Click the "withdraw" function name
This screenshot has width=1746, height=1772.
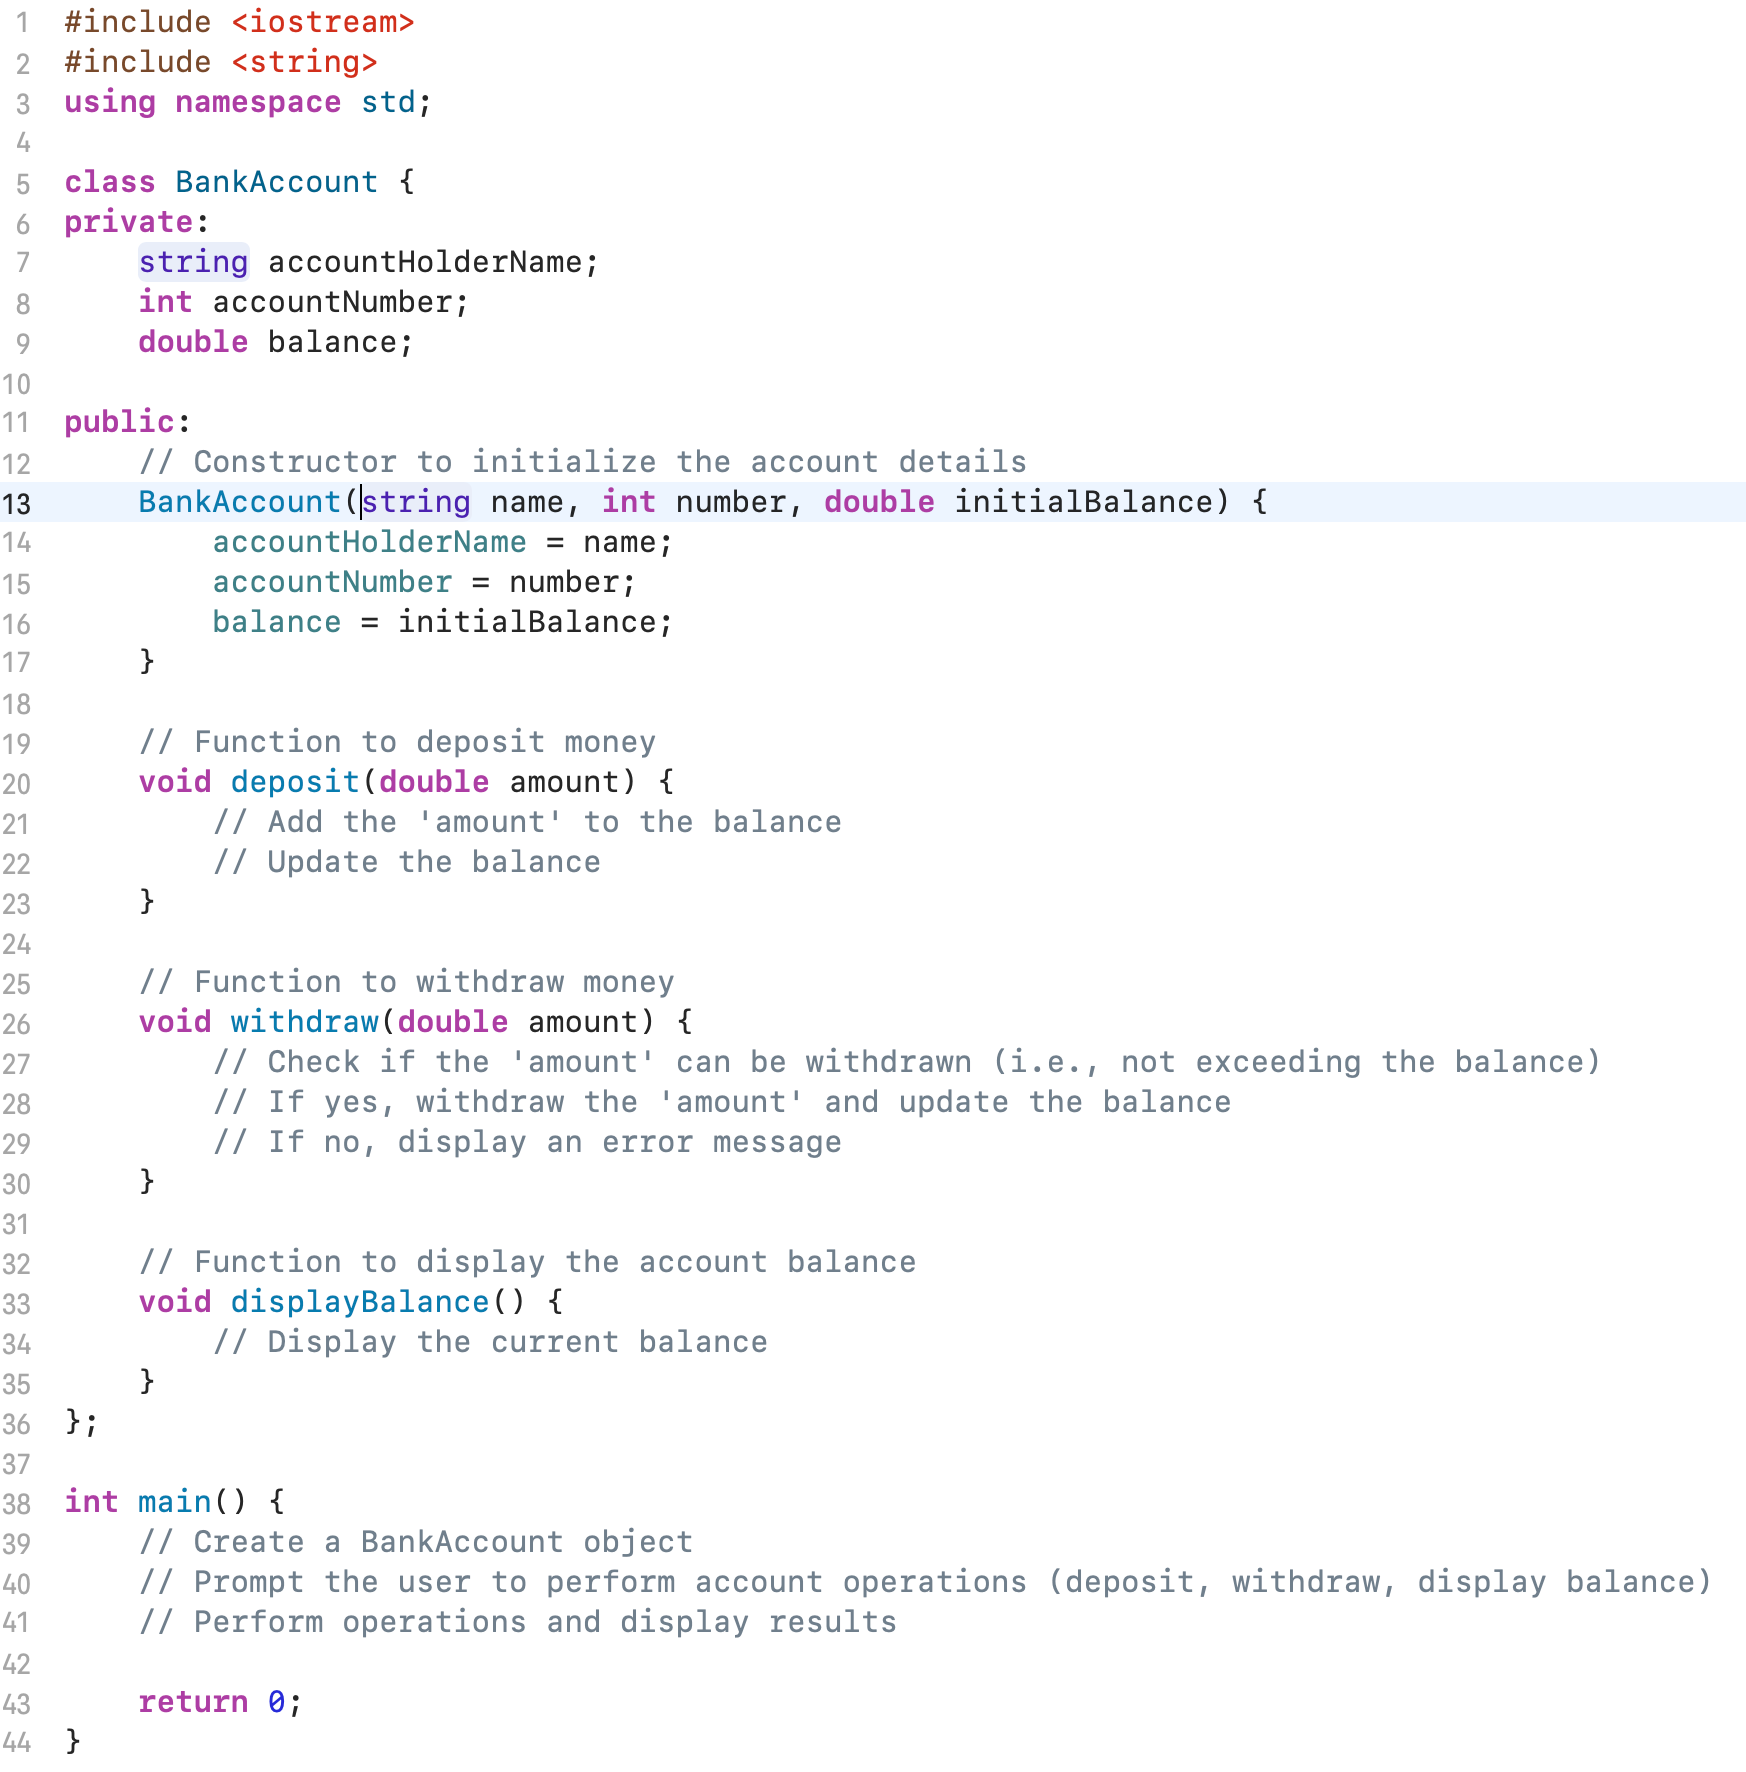tap(305, 1022)
